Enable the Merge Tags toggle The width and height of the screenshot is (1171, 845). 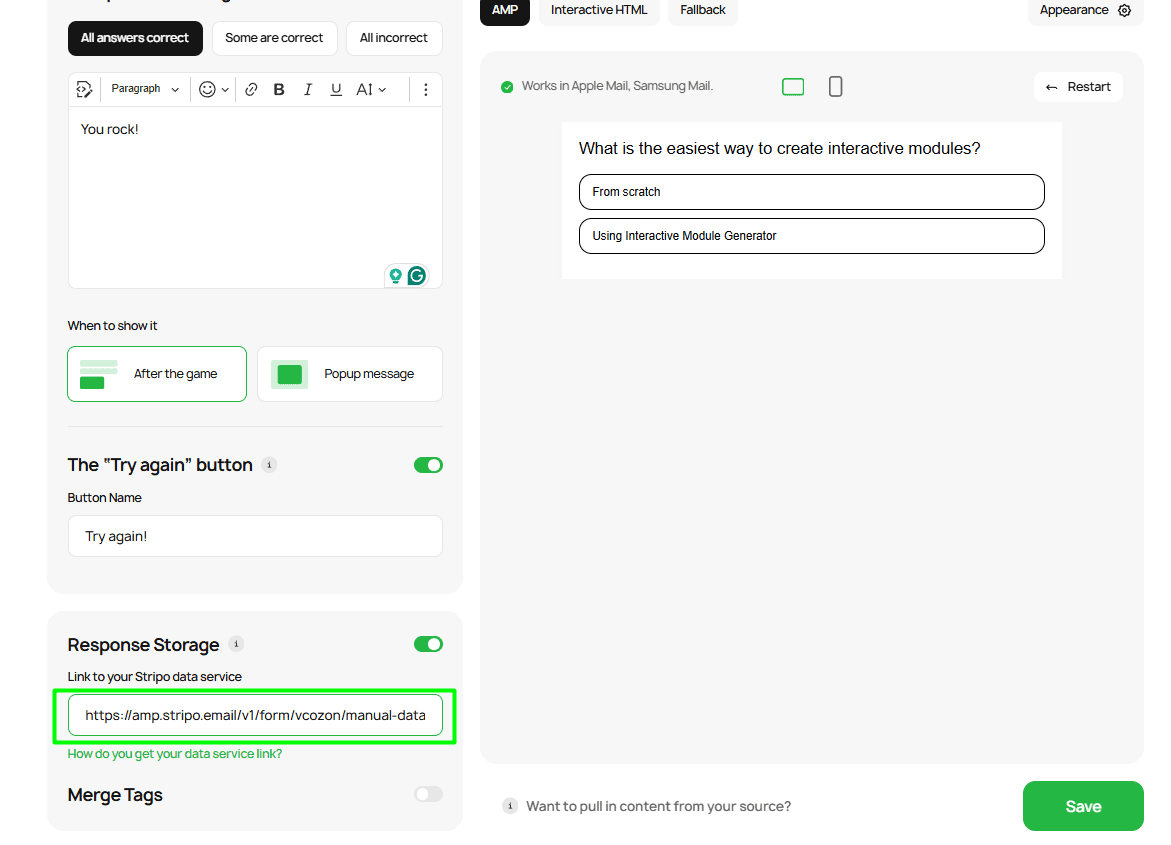click(428, 794)
